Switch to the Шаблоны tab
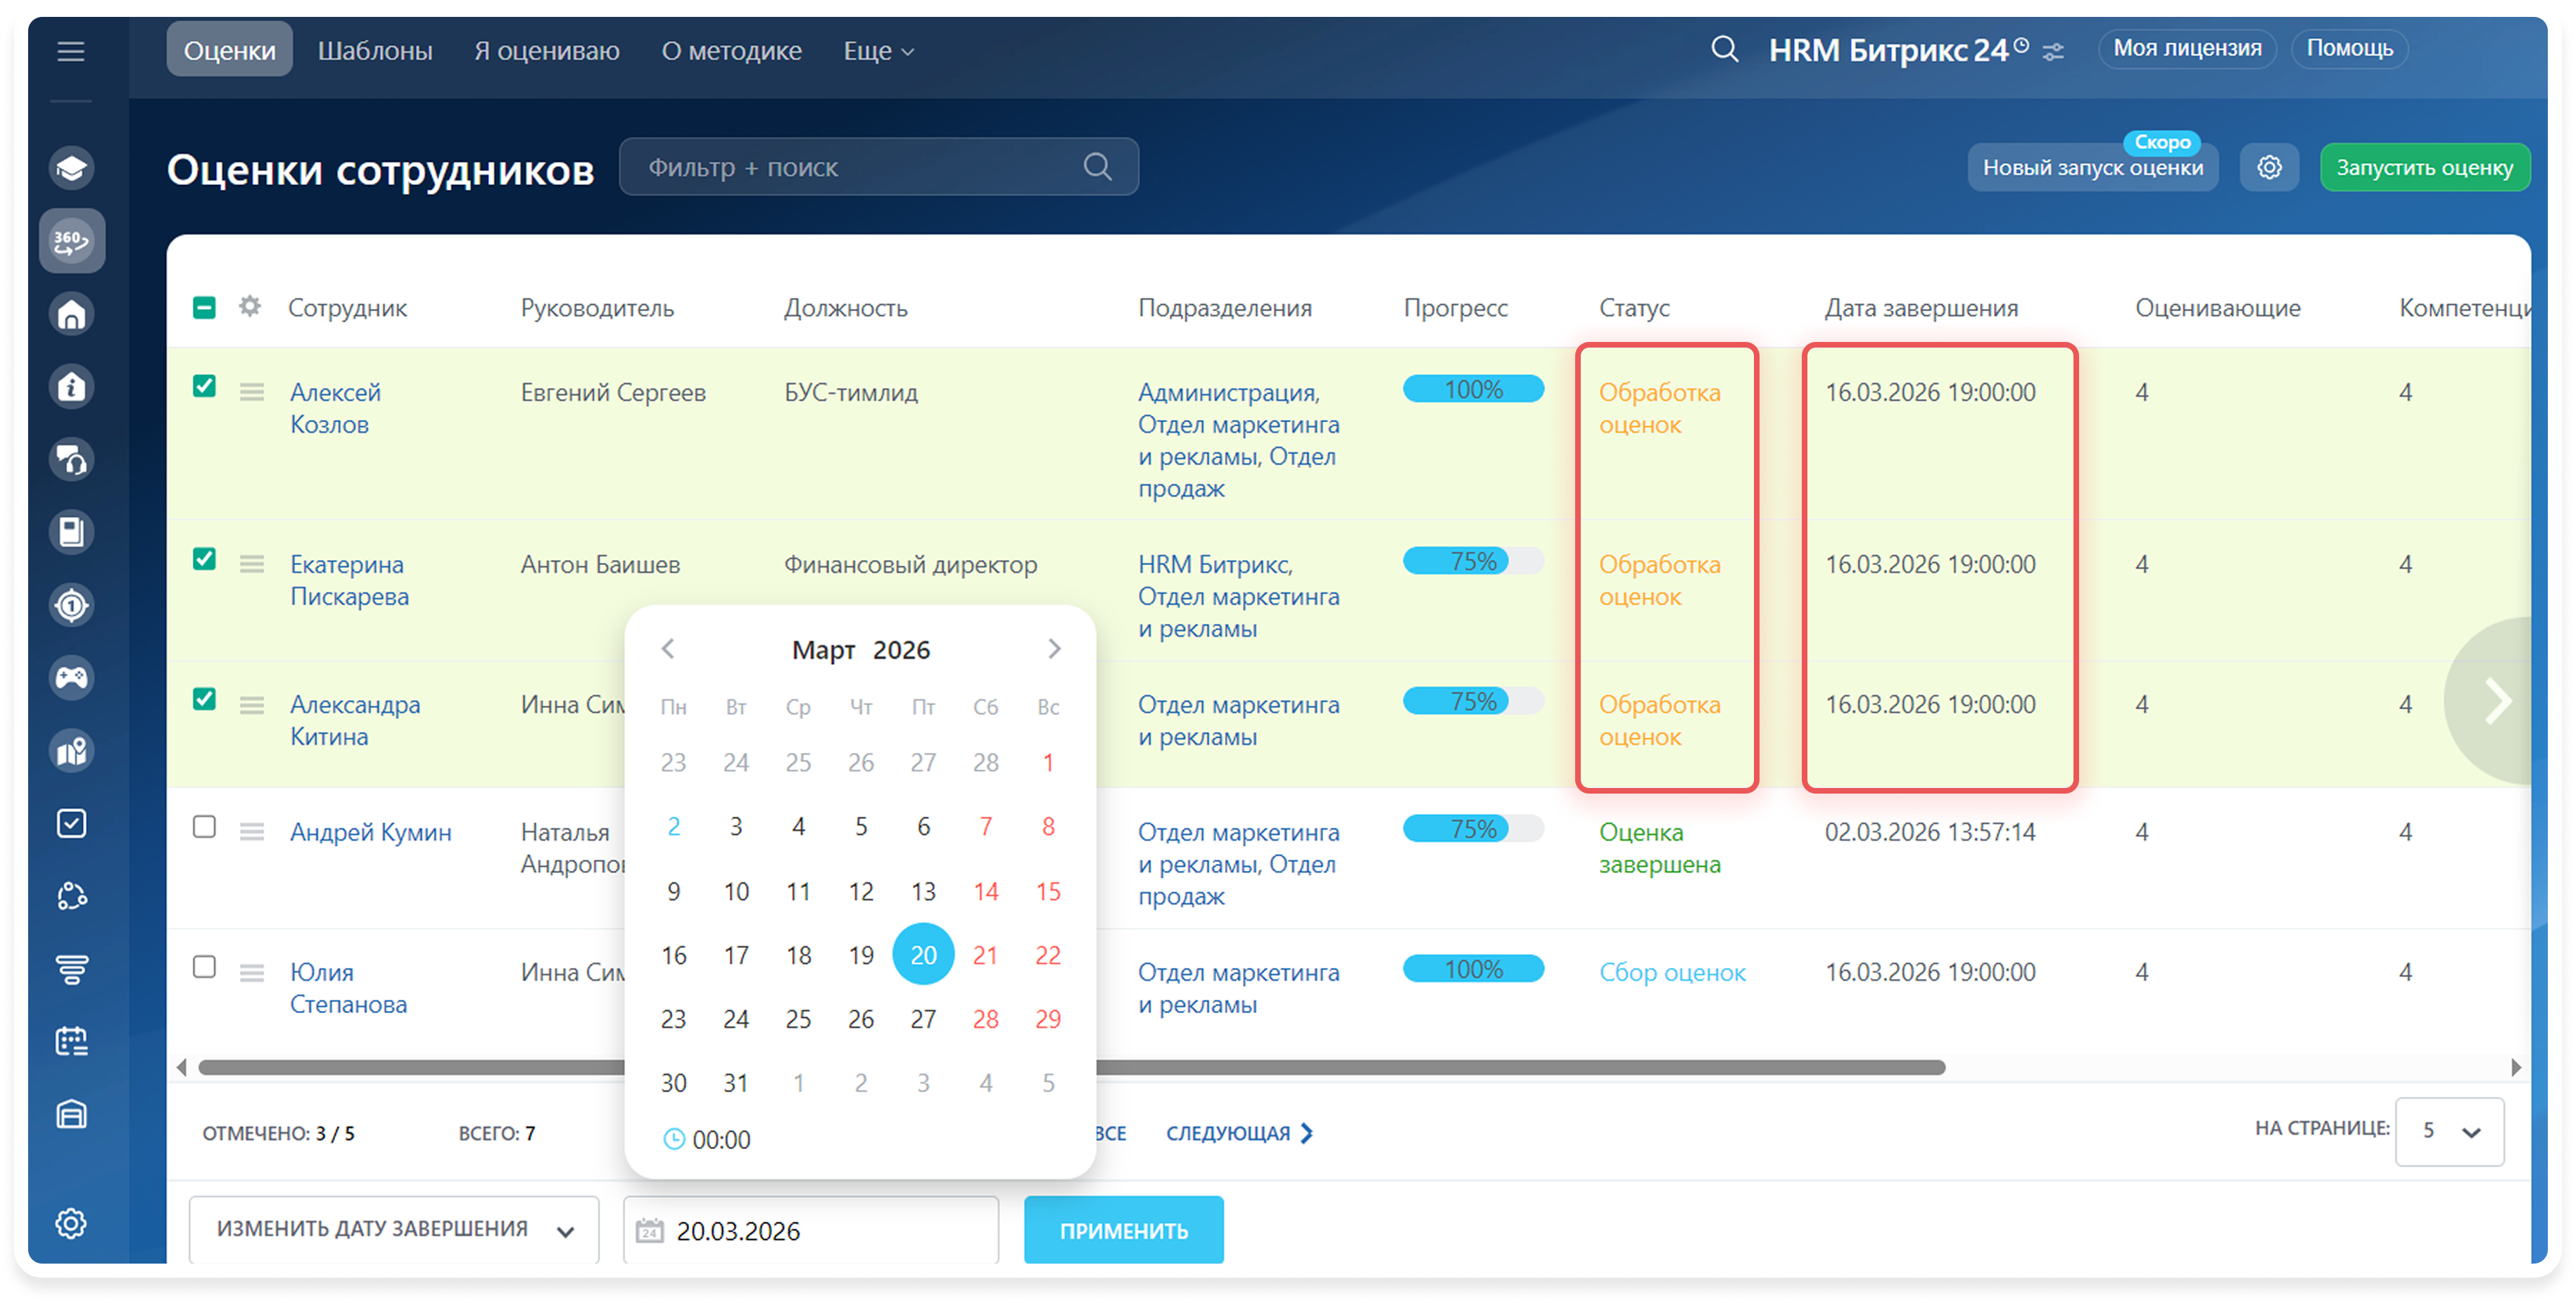Screen dimensions: 2576x1303 coord(375,51)
